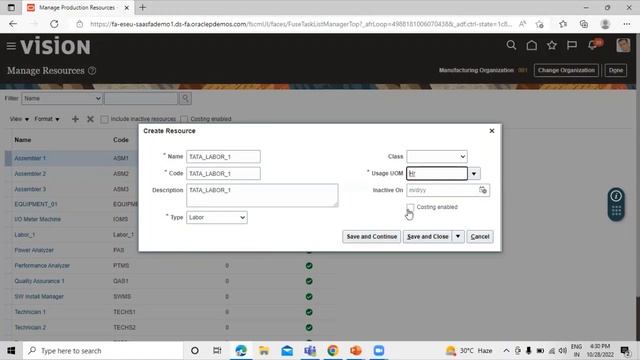Click Change Organization button
The width and height of the screenshot is (640, 360).
click(566, 70)
